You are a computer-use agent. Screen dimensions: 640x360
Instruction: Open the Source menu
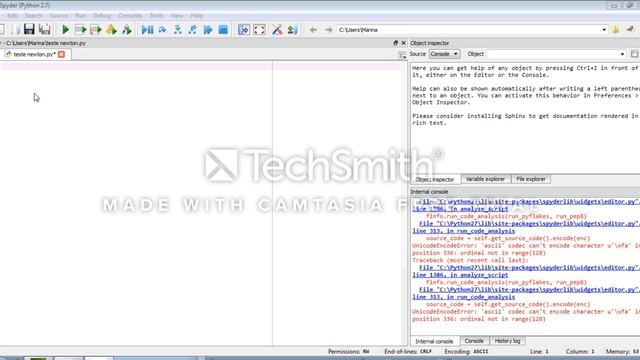pos(59,16)
